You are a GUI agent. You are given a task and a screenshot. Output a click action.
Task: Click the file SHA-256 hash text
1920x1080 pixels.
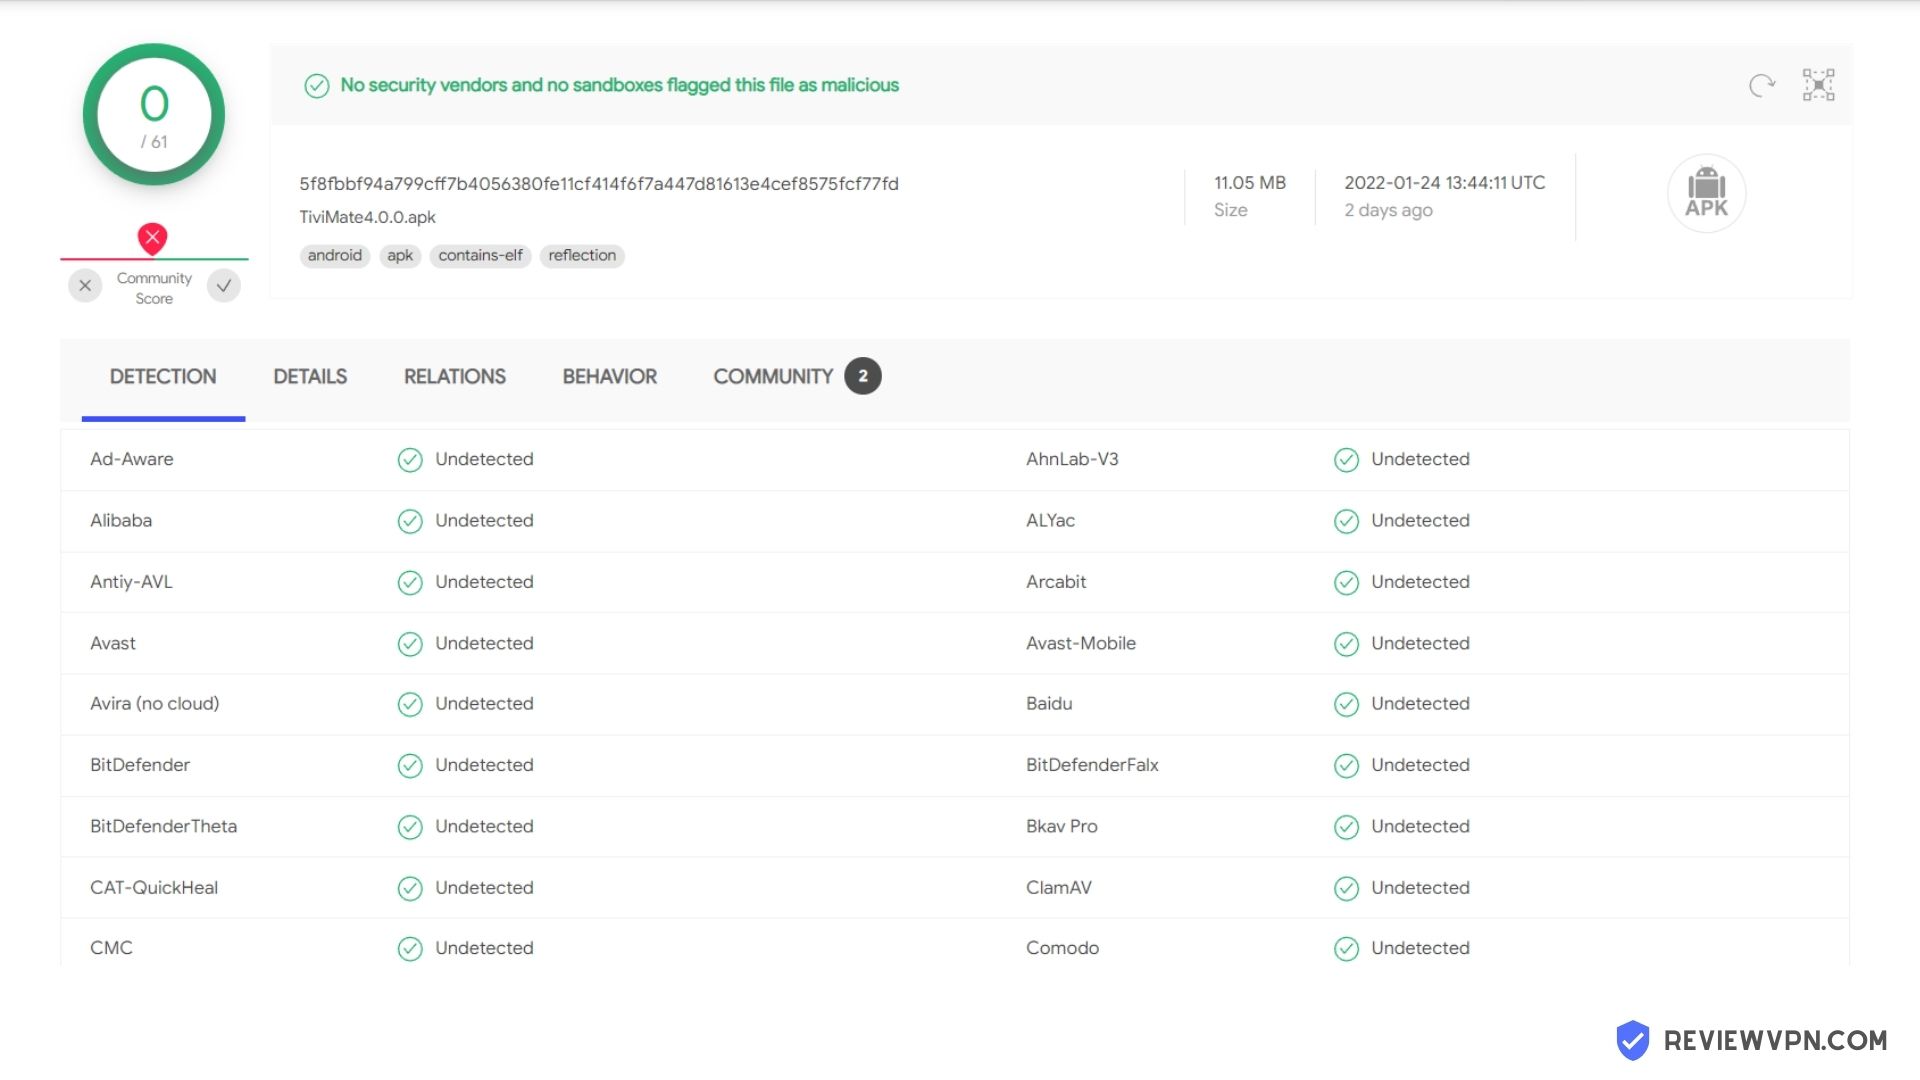(x=599, y=184)
